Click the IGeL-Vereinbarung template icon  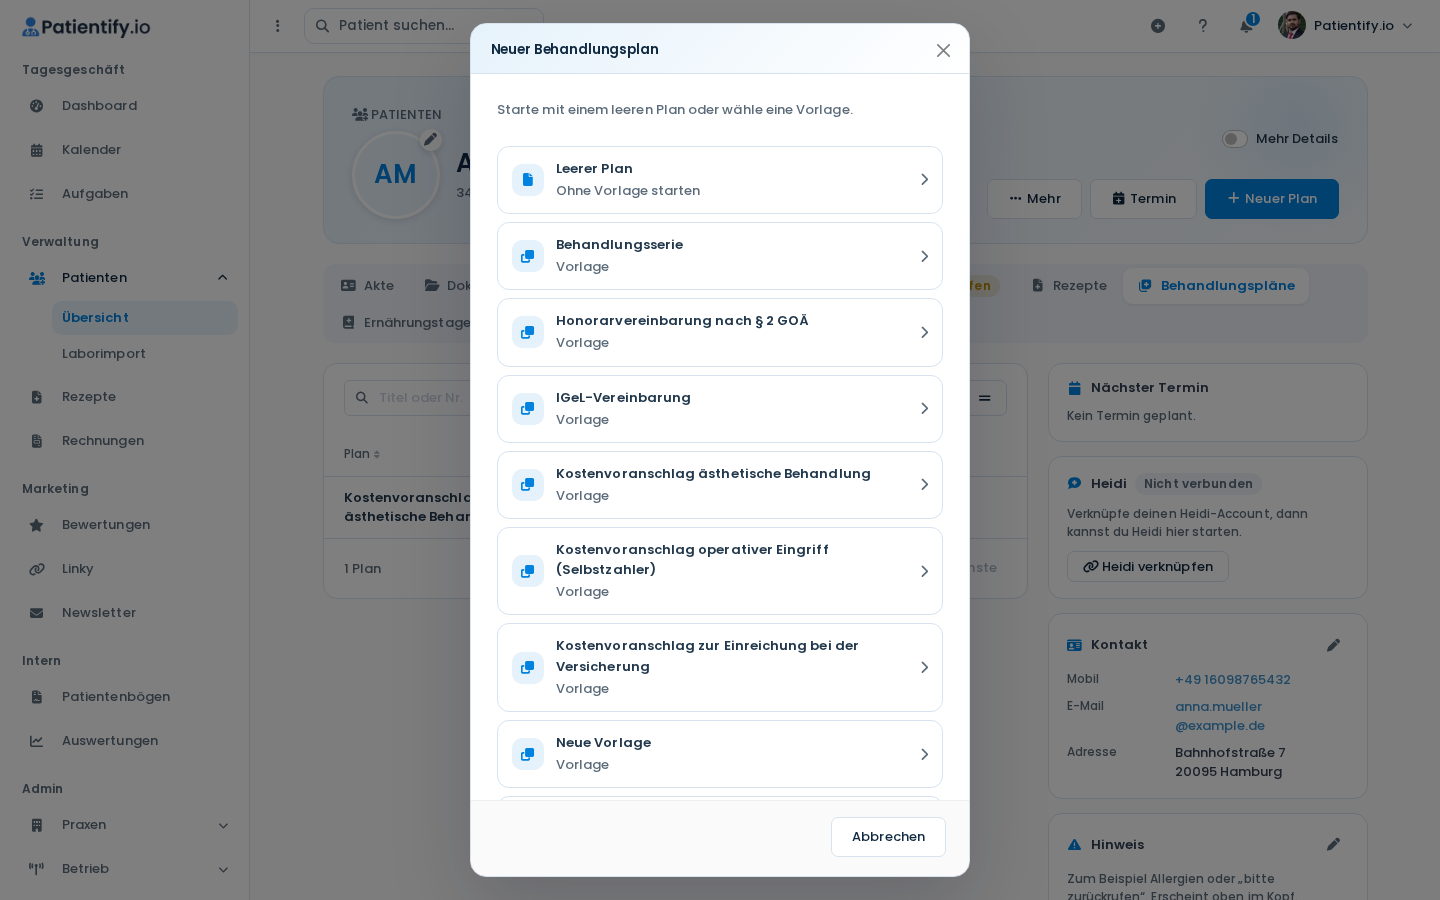coord(528,409)
